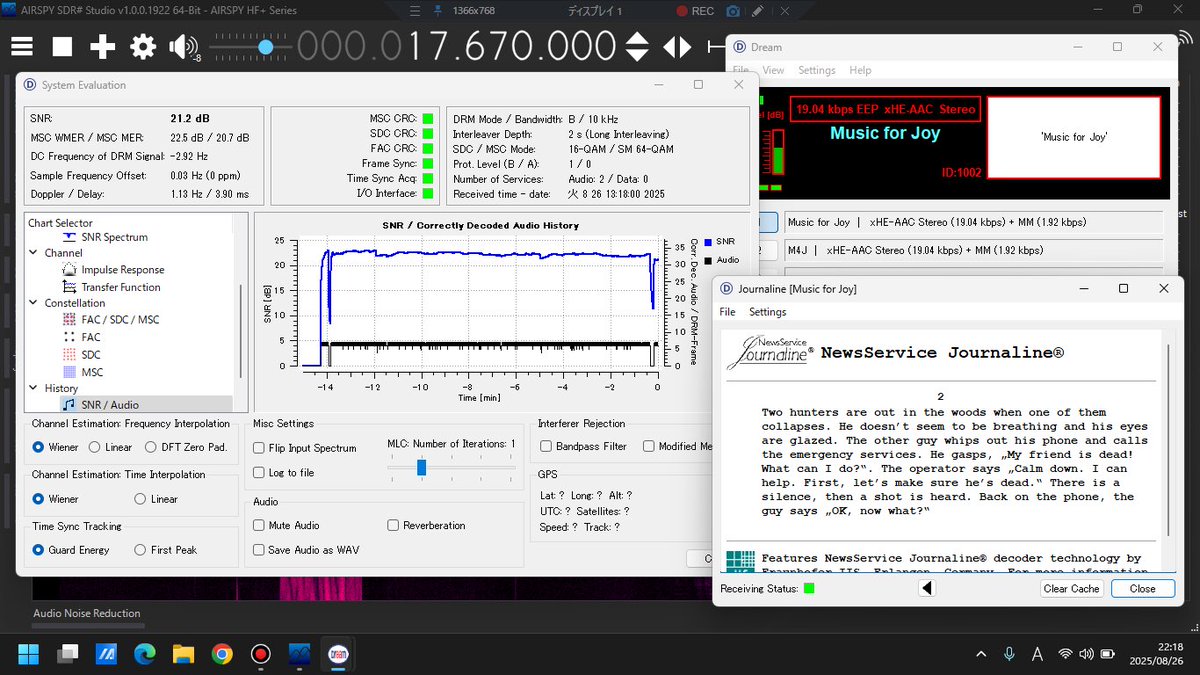This screenshot has width=1200, height=675.
Task: Open the Windows Start menu
Action: click(x=28, y=654)
